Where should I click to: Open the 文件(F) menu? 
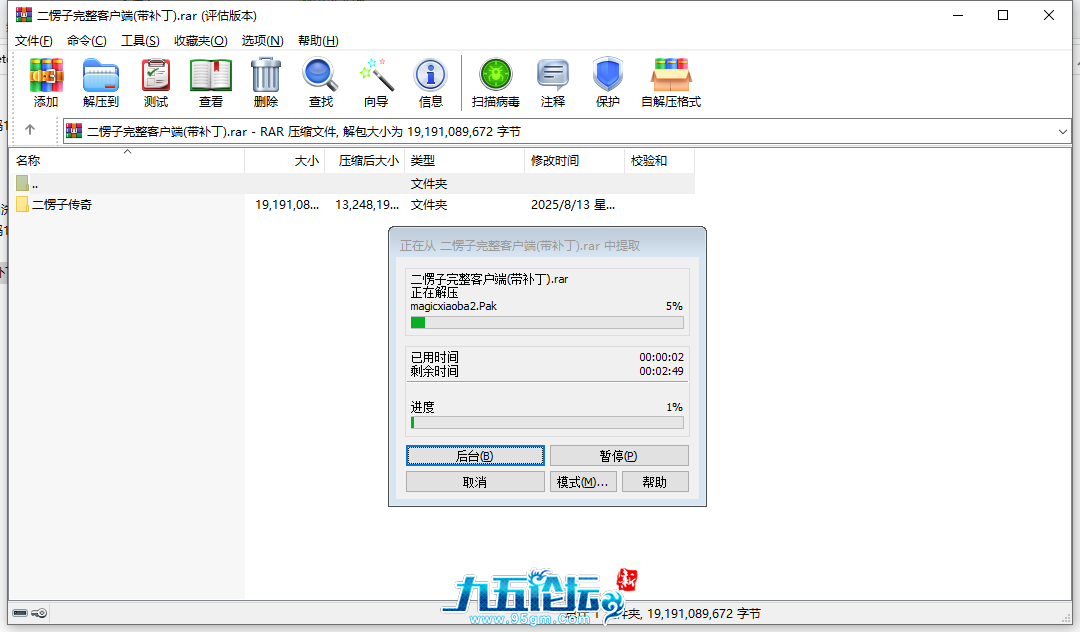(33, 40)
